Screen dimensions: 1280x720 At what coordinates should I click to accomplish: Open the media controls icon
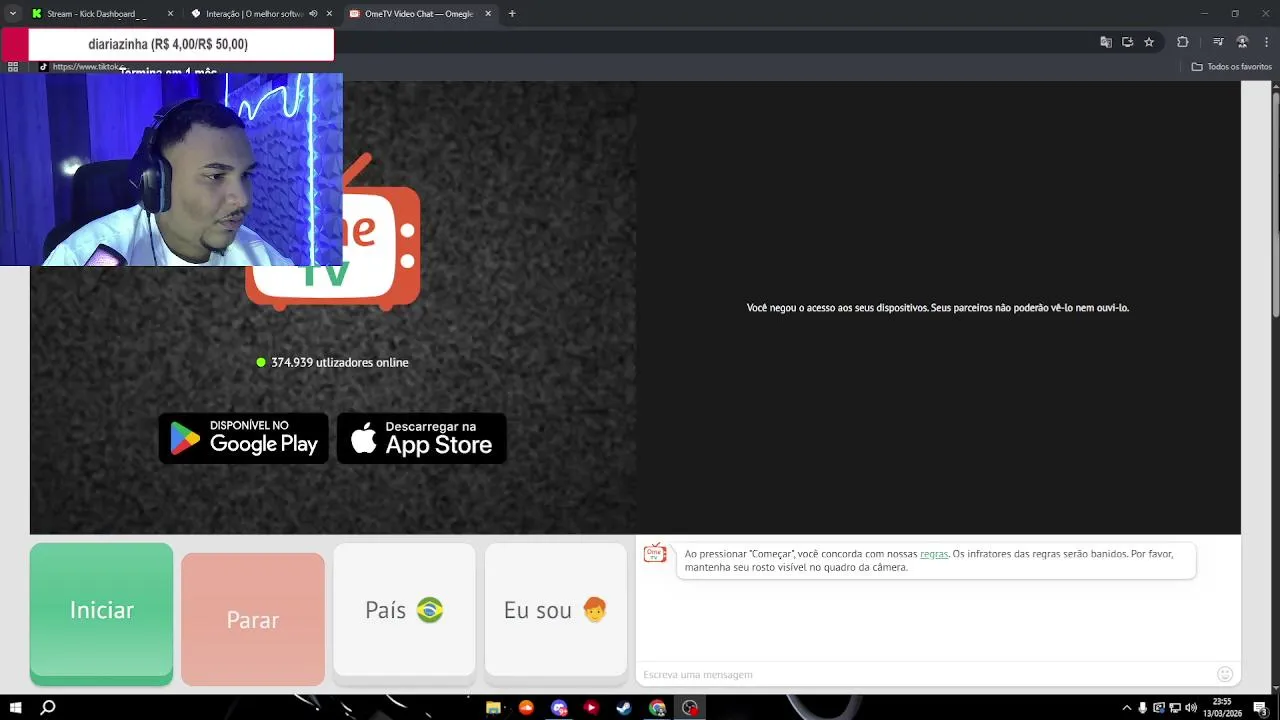click(x=1218, y=42)
